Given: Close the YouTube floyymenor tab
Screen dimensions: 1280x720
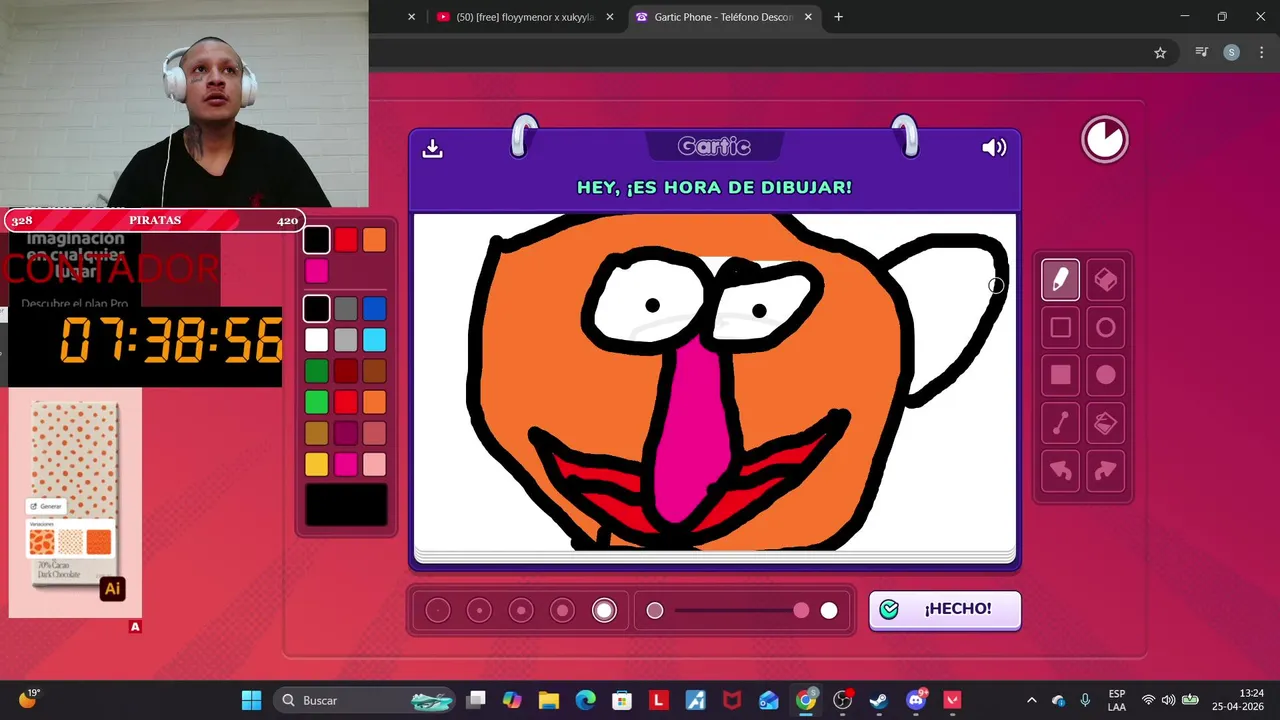Looking at the screenshot, I should tap(610, 17).
